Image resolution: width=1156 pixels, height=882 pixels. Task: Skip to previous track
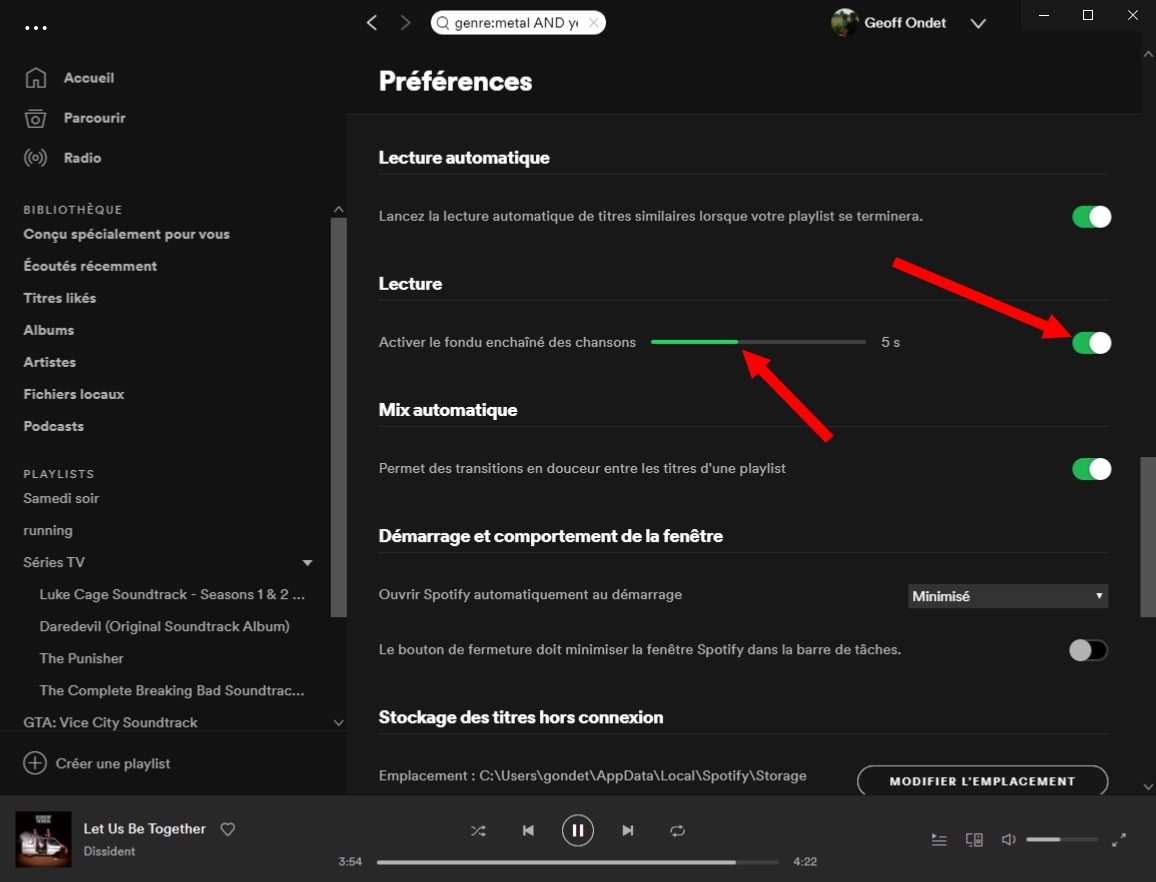[x=528, y=831]
